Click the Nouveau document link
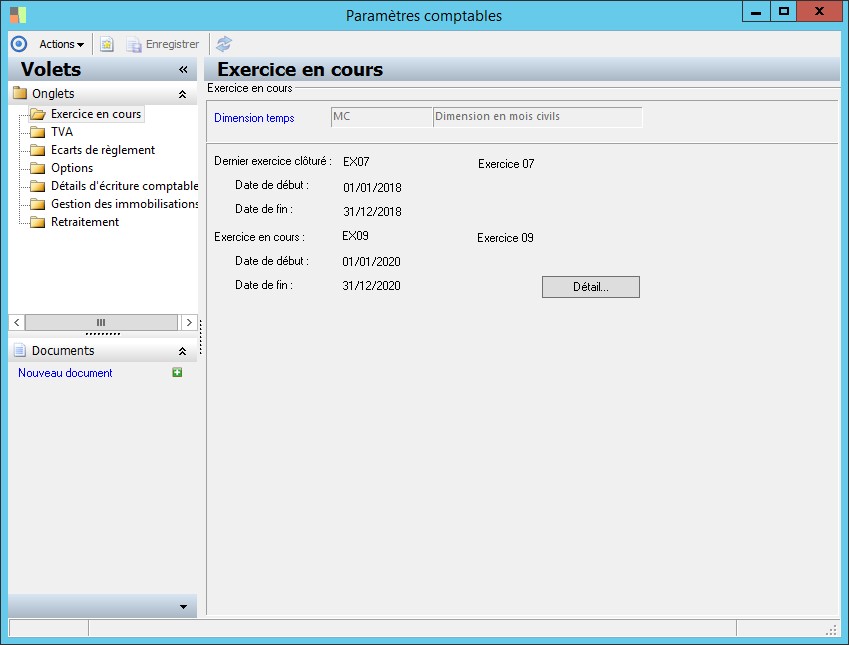The height and width of the screenshot is (645, 849). pyautogui.click(x=65, y=373)
